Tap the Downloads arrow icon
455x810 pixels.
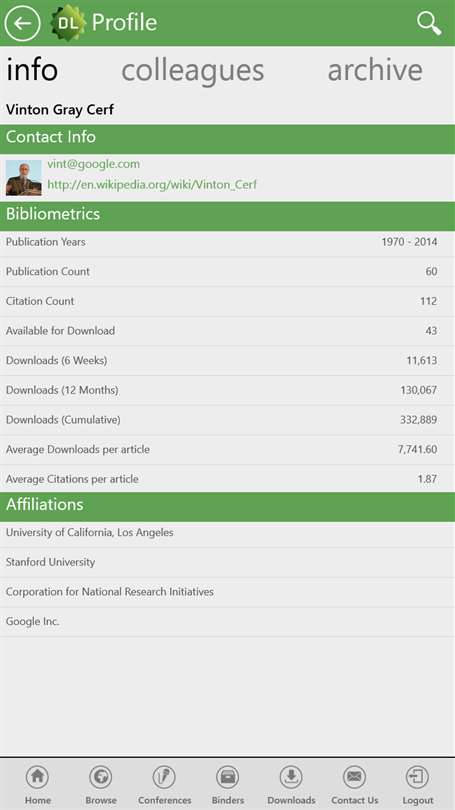291,776
